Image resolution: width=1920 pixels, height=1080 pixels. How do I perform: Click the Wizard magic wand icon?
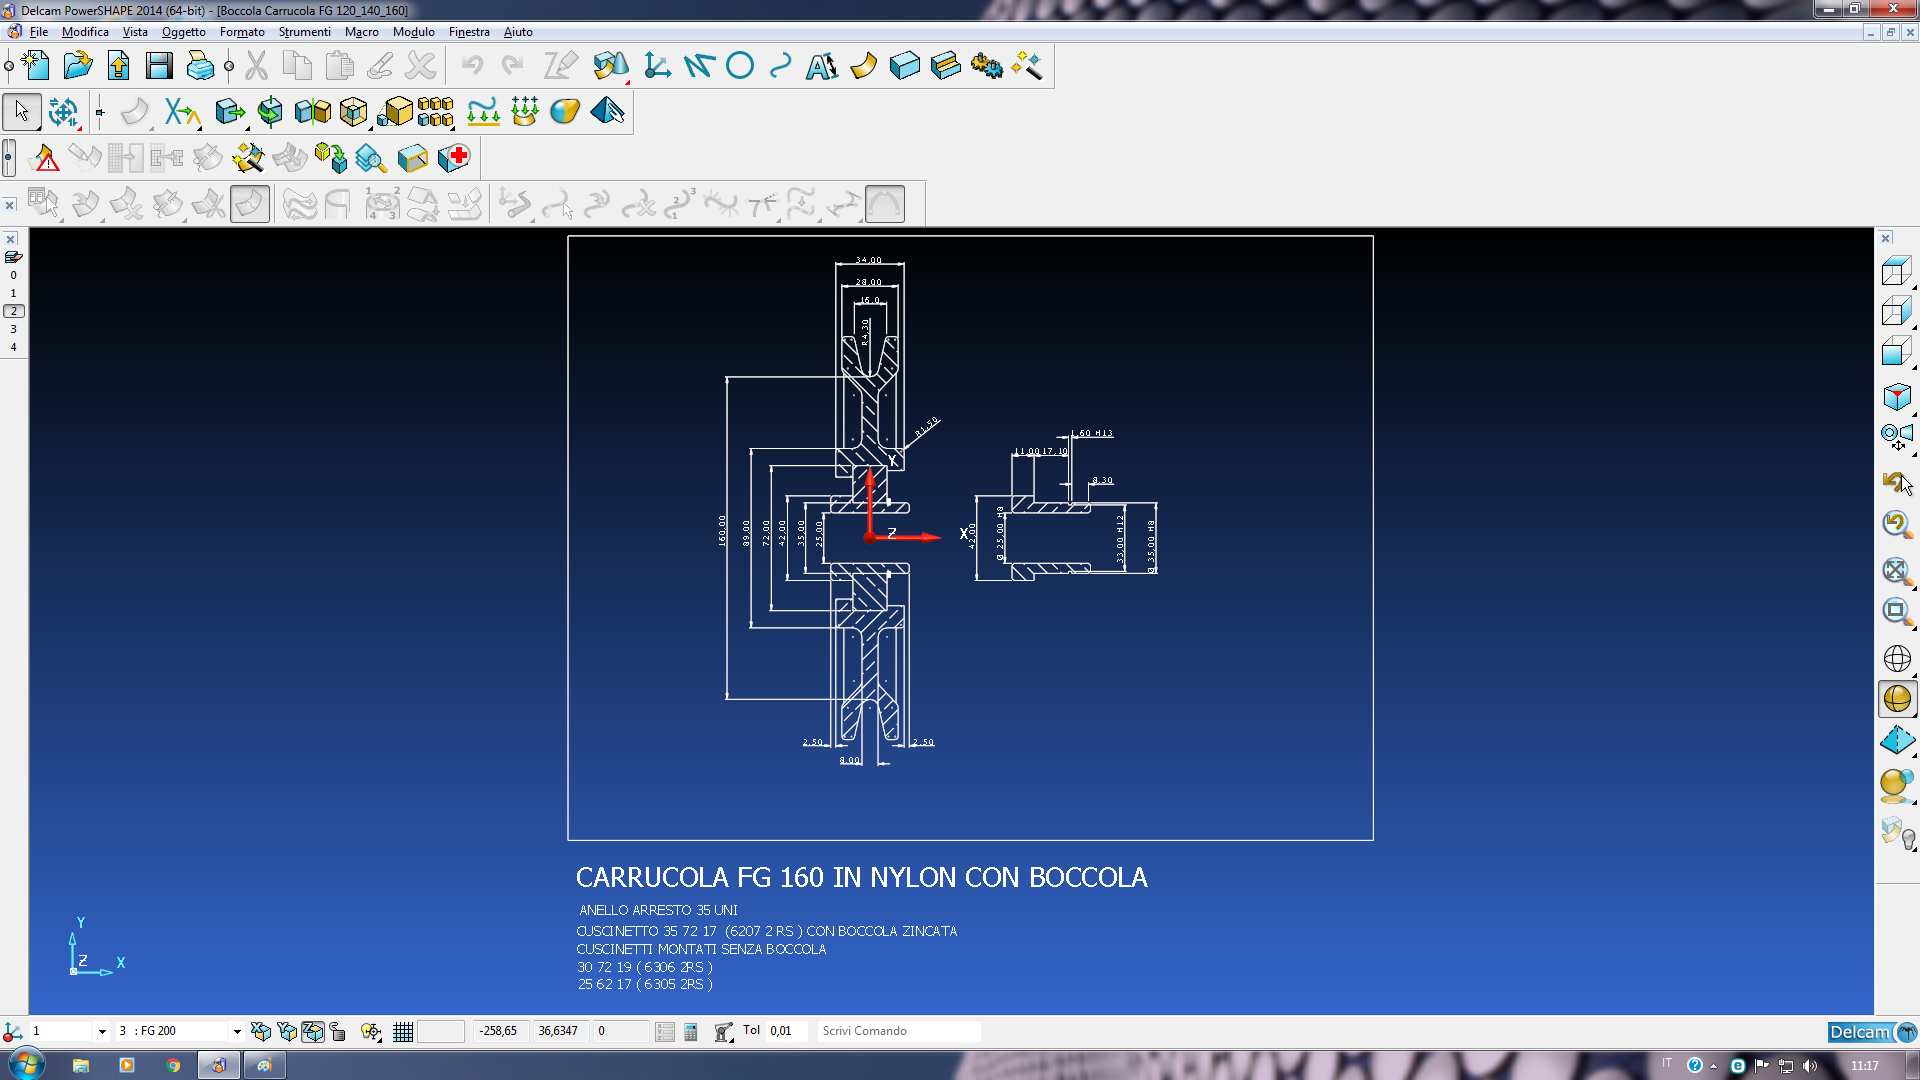1027,66
